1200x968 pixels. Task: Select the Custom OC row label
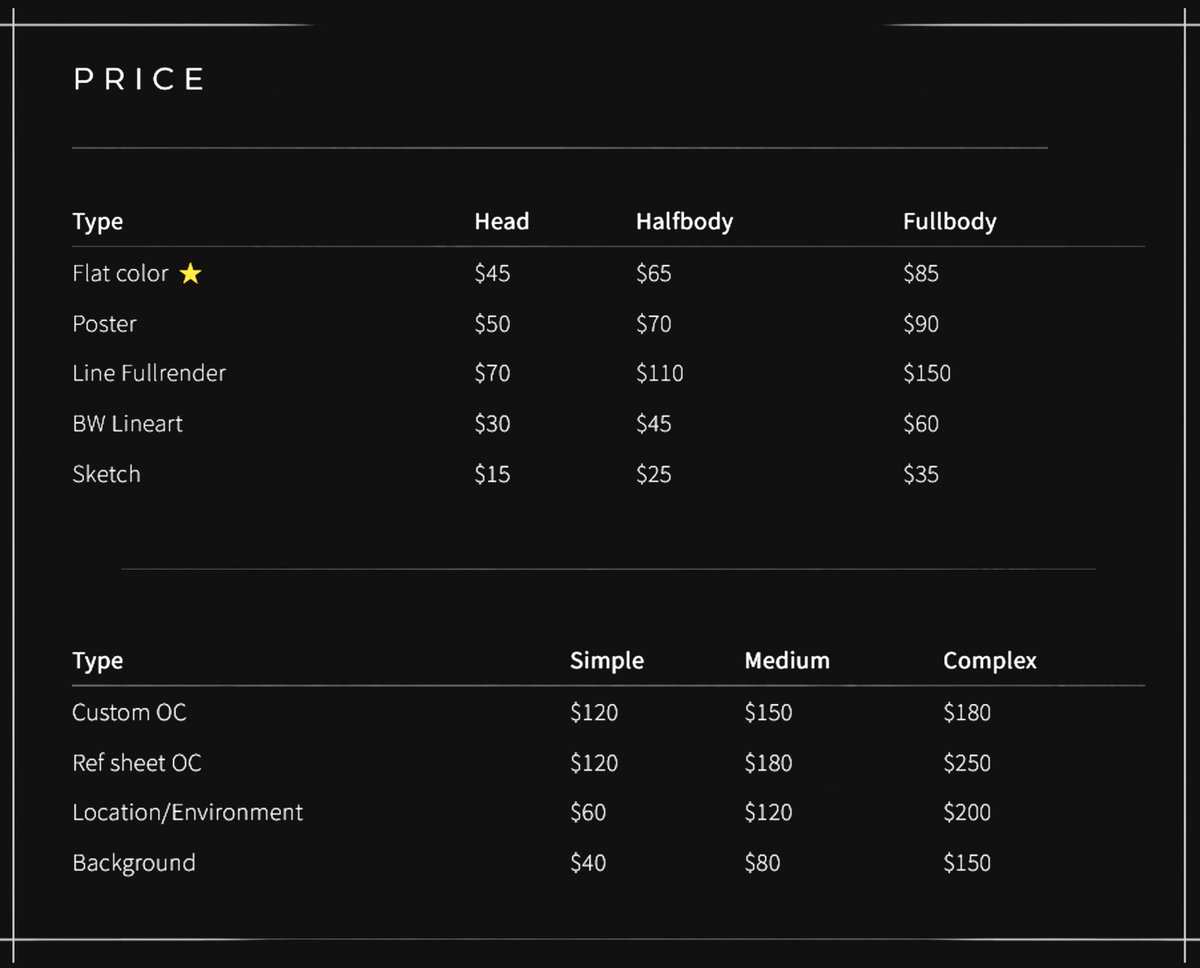coord(129,713)
